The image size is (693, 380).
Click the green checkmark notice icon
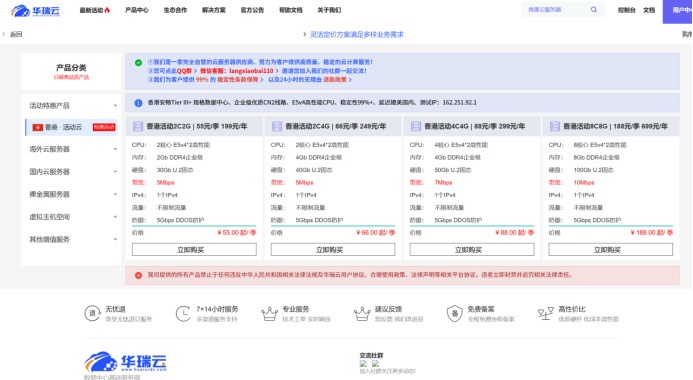138,63
